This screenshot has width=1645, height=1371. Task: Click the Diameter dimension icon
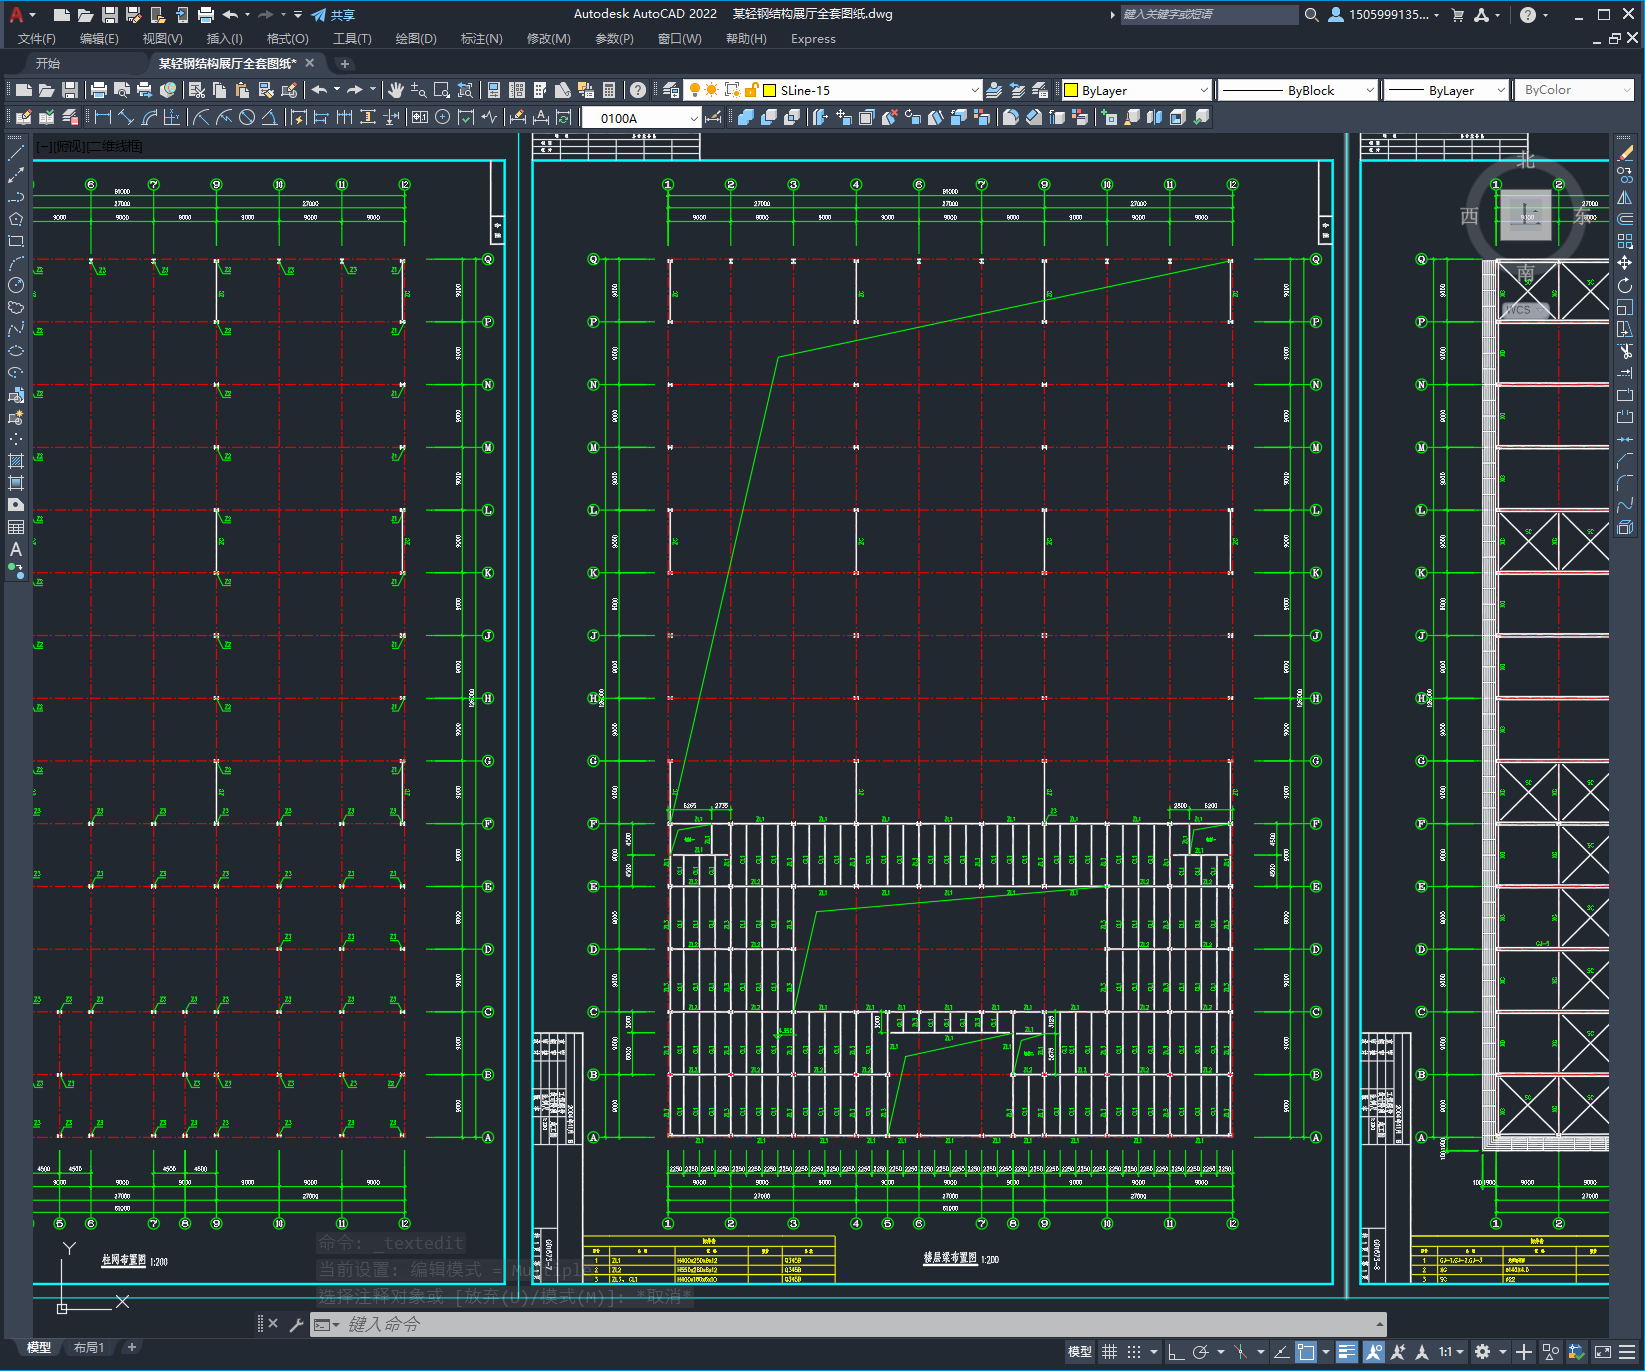pos(246,118)
